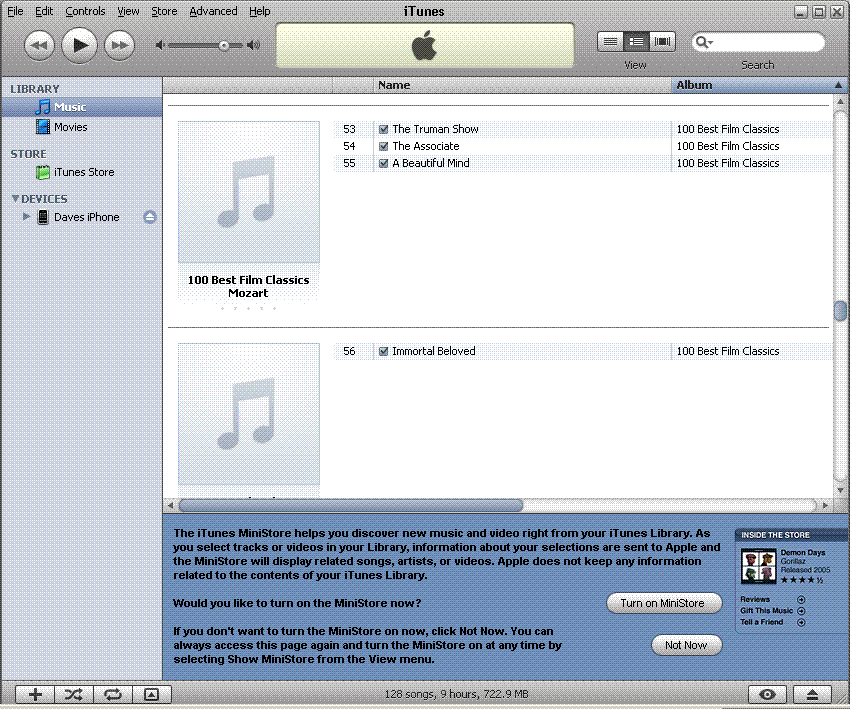Add a playlist with the plus button
The image size is (850, 709).
click(x=35, y=694)
